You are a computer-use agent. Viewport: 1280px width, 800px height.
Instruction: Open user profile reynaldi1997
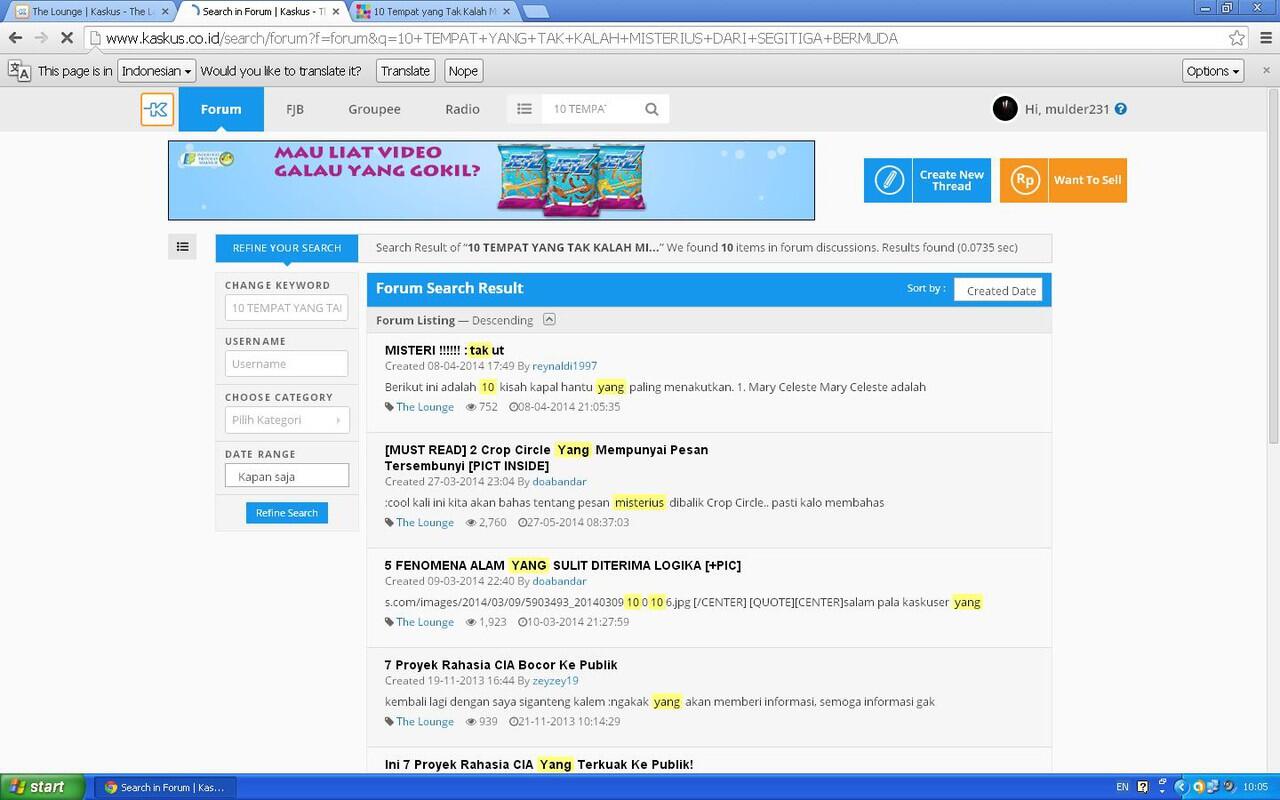tap(564, 366)
